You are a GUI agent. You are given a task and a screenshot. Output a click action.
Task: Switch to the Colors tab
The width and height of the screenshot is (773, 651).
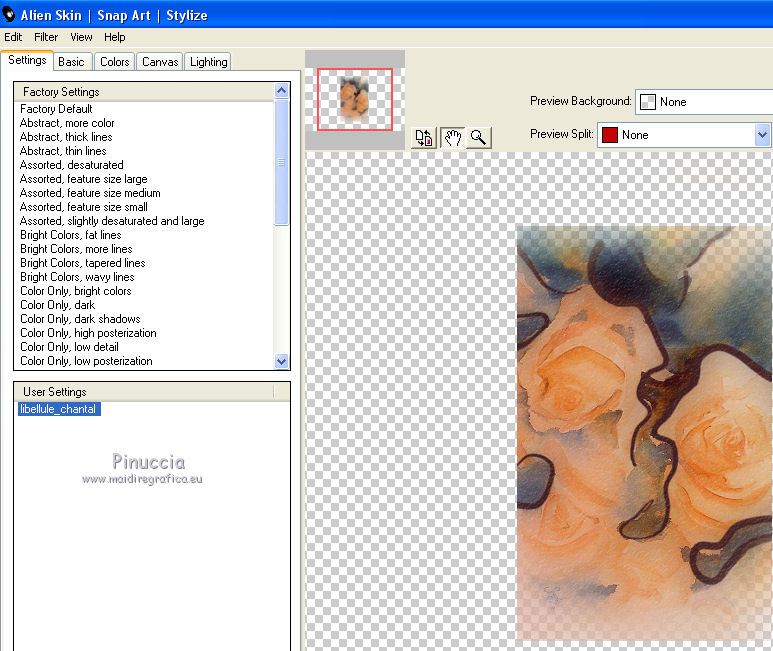tap(114, 62)
